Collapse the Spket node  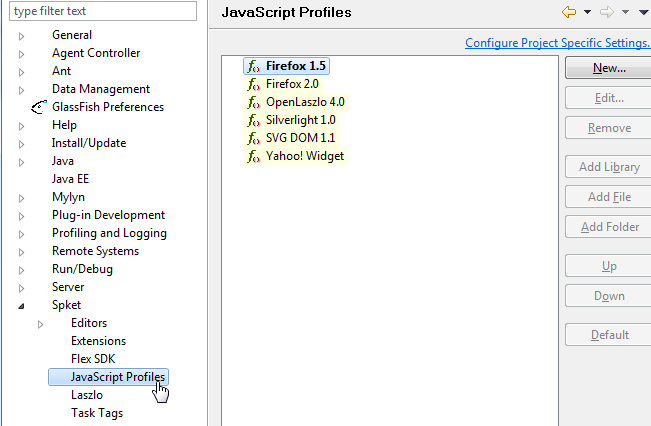21,306
